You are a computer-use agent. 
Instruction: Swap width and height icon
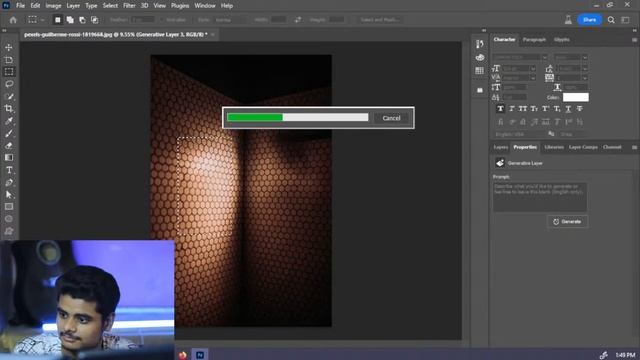click(x=298, y=20)
